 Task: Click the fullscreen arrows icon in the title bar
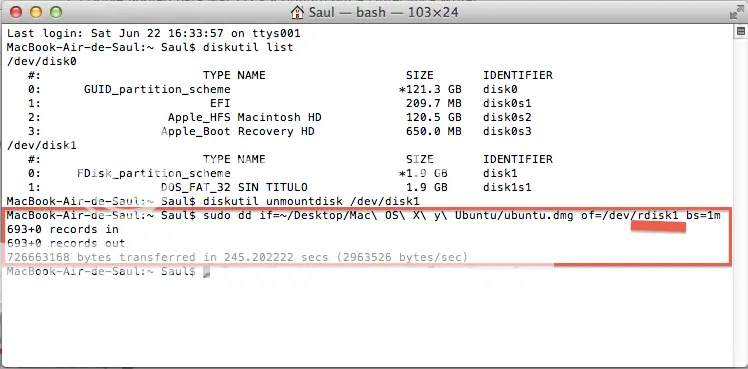pos(737,12)
